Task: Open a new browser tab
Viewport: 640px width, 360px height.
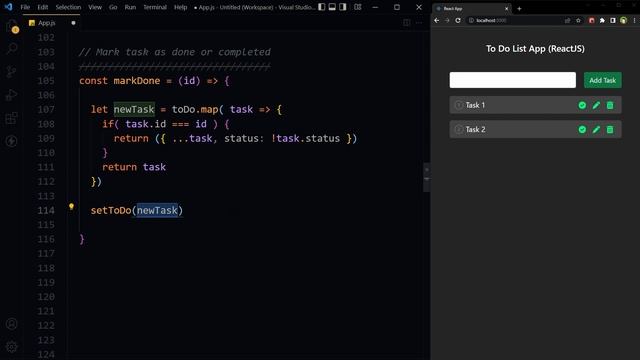Action: pyautogui.click(x=519, y=8)
